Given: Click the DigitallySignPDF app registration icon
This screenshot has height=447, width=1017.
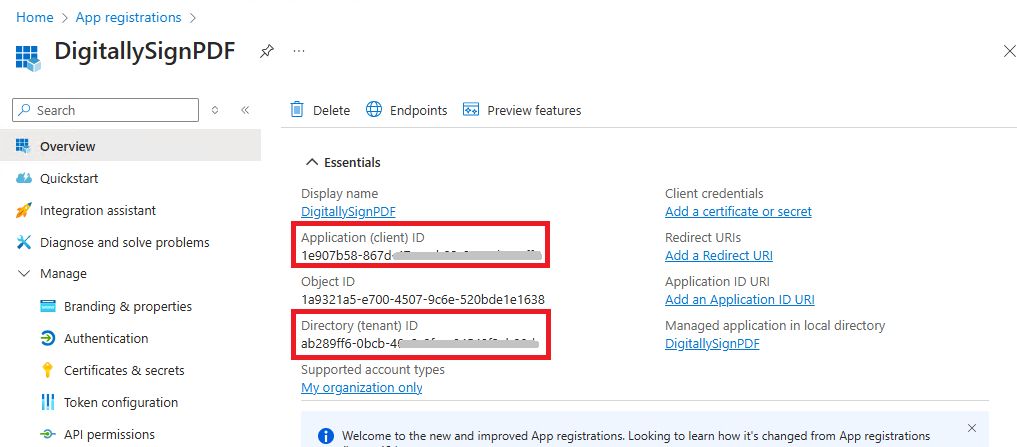Looking at the screenshot, I should pos(27,57).
